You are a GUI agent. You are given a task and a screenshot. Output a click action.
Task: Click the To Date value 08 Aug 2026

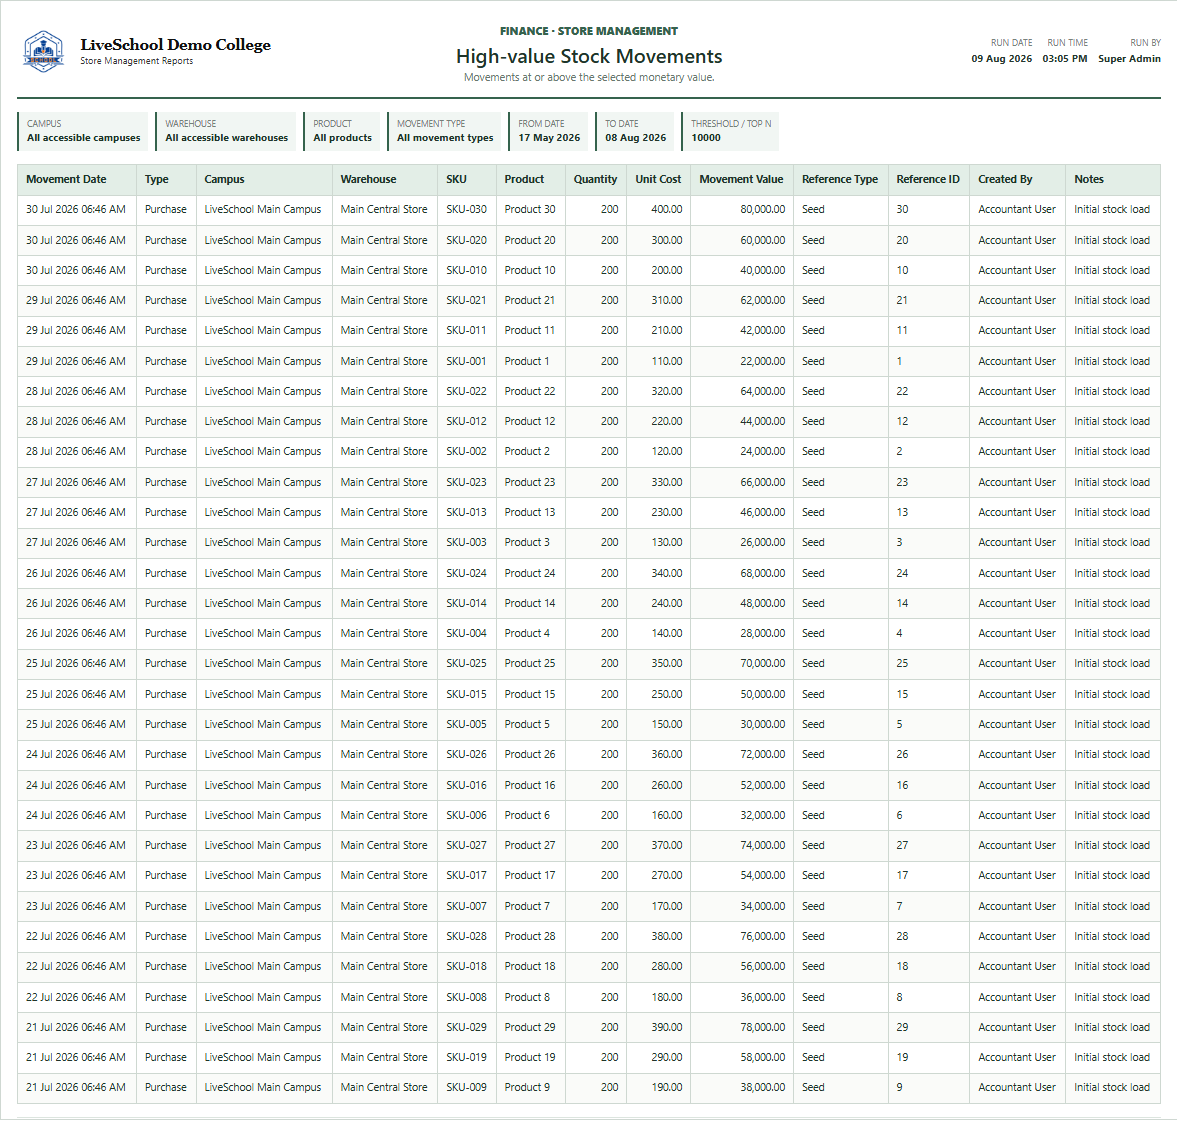pos(636,137)
